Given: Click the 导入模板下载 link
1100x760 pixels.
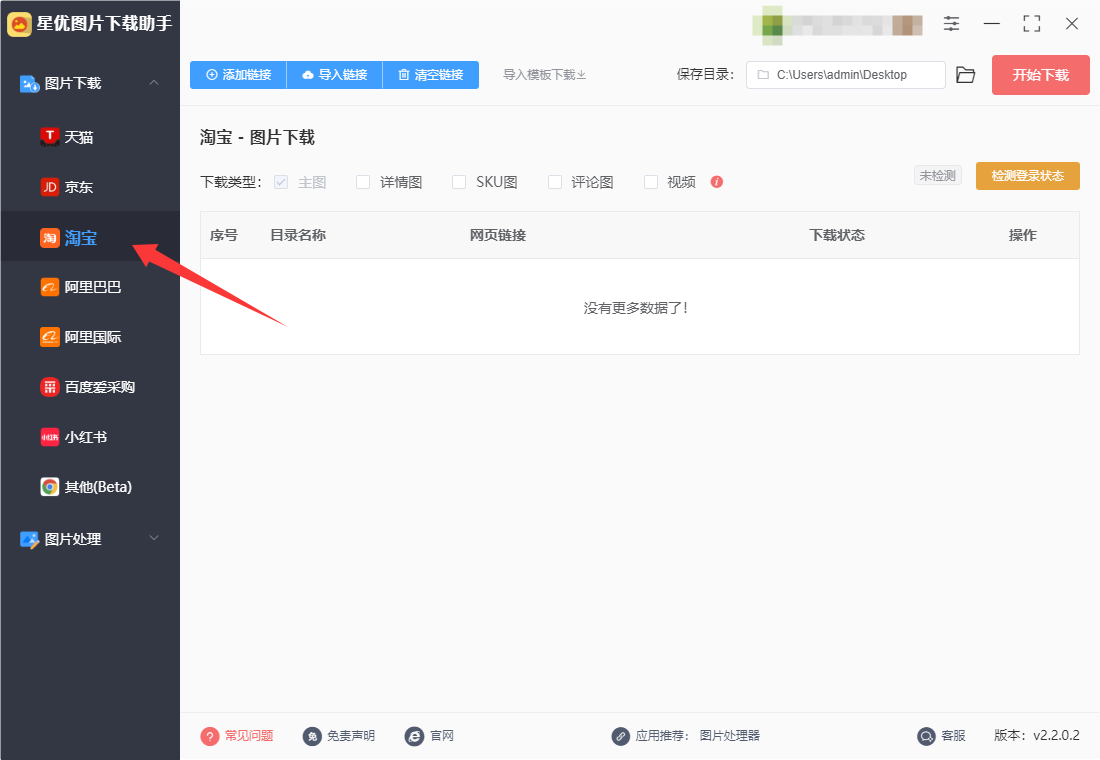Looking at the screenshot, I should click(544, 75).
